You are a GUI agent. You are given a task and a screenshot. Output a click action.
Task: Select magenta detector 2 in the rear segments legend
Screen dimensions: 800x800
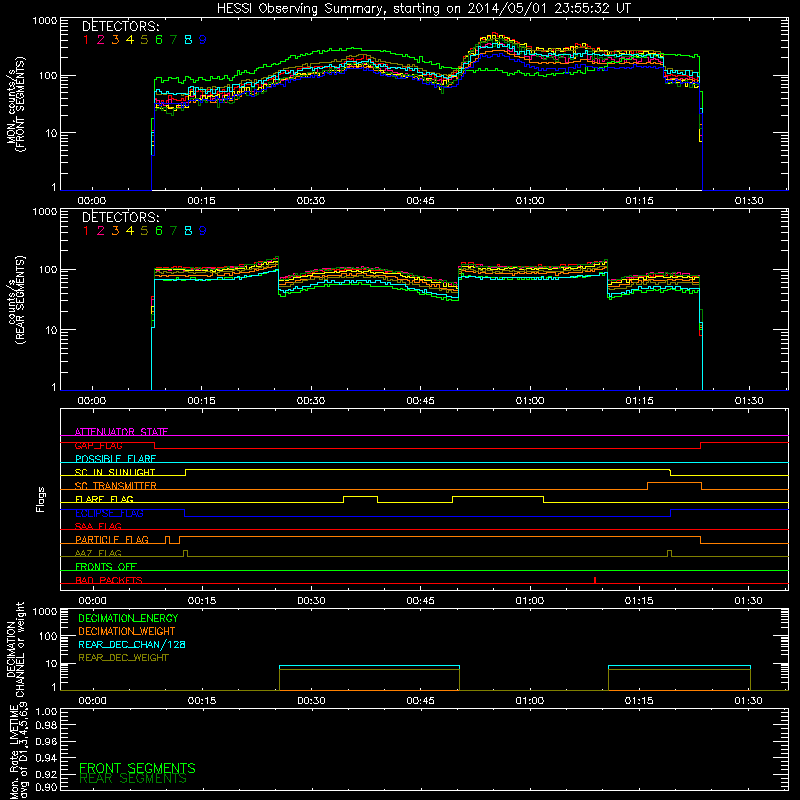pyautogui.click(x=101, y=231)
